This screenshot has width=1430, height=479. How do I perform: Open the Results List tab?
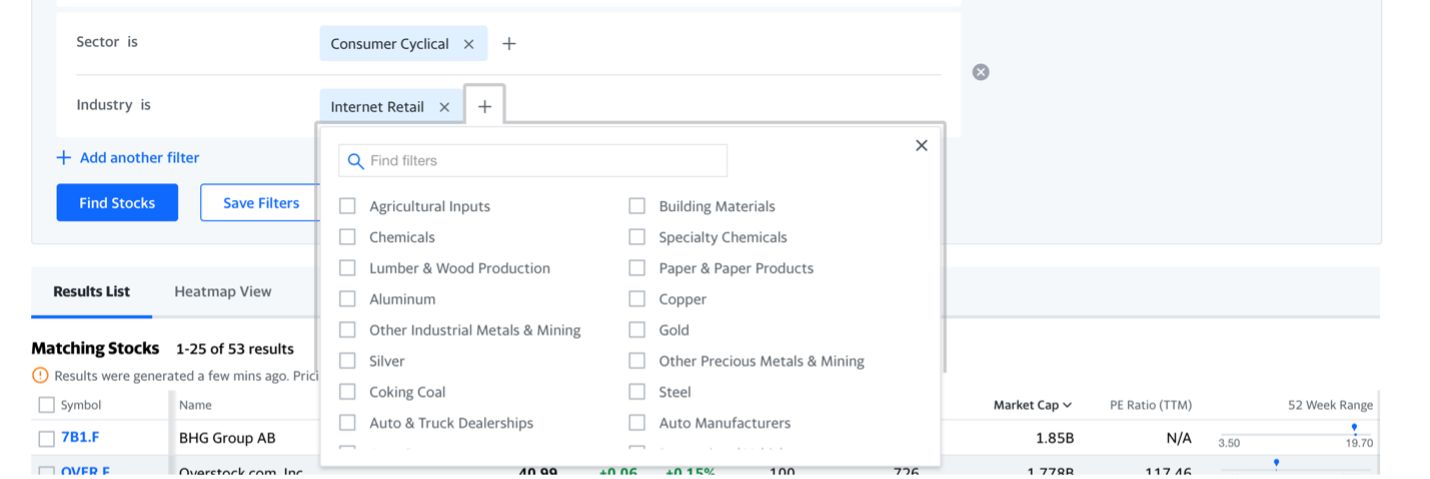pyautogui.click(x=91, y=292)
